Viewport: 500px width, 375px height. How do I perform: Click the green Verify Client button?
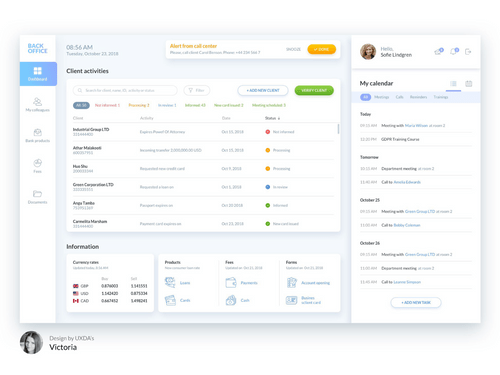click(314, 90)
